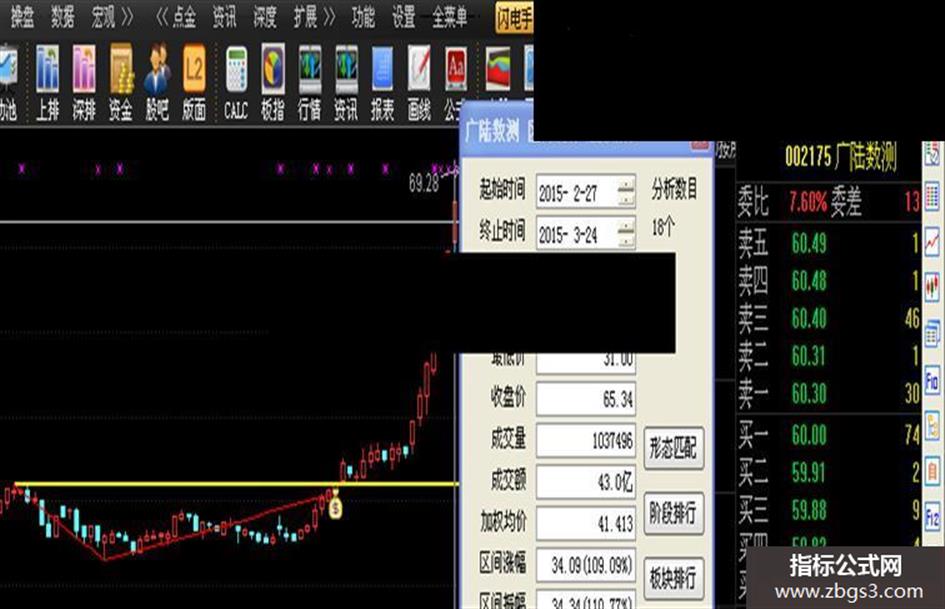This screenshot has height=609, width=945.
Task: Click the F12 sidebar icon
Action: pyautogui.click(x=932, y=516)
